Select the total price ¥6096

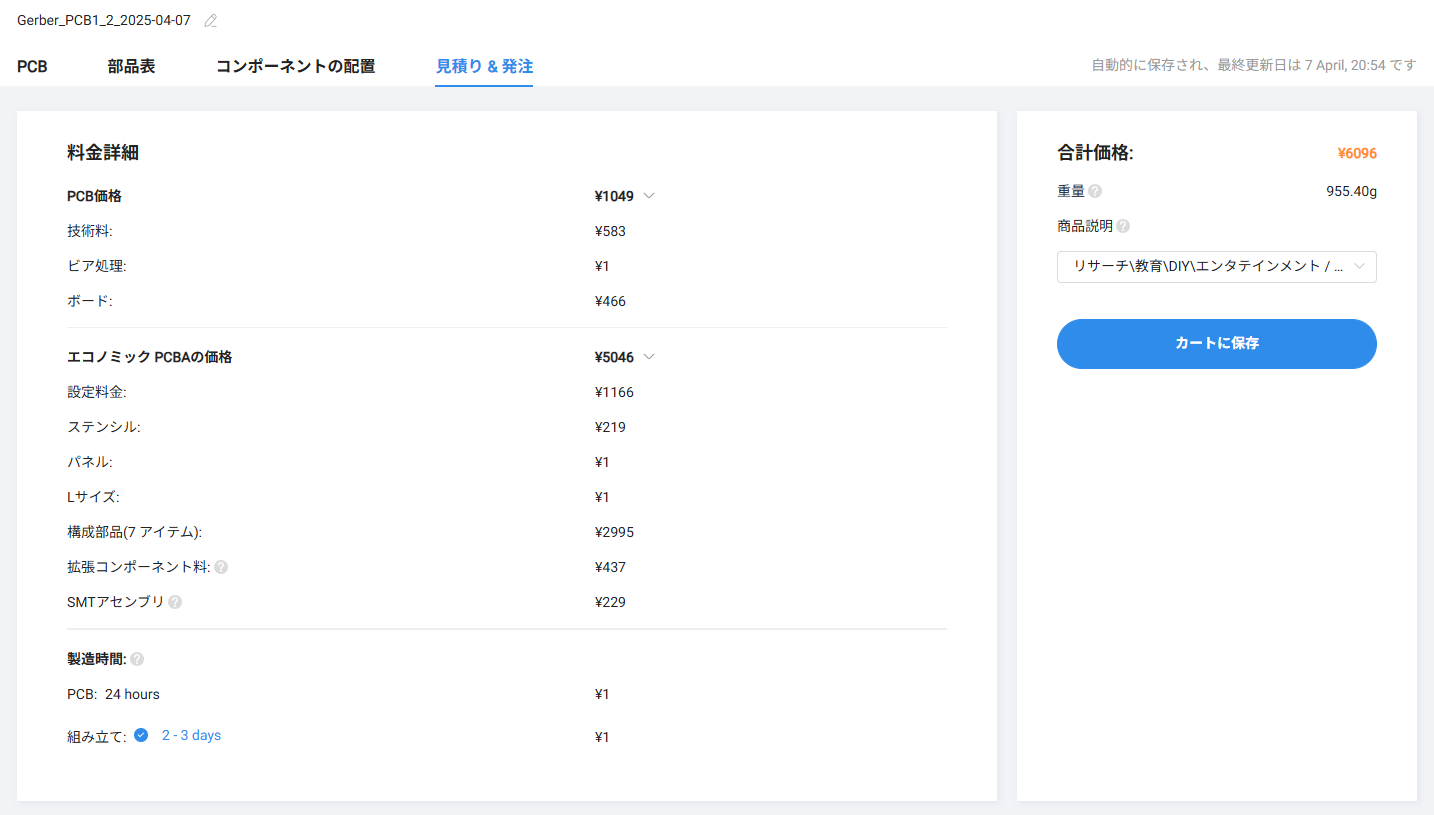[1357, 153]
